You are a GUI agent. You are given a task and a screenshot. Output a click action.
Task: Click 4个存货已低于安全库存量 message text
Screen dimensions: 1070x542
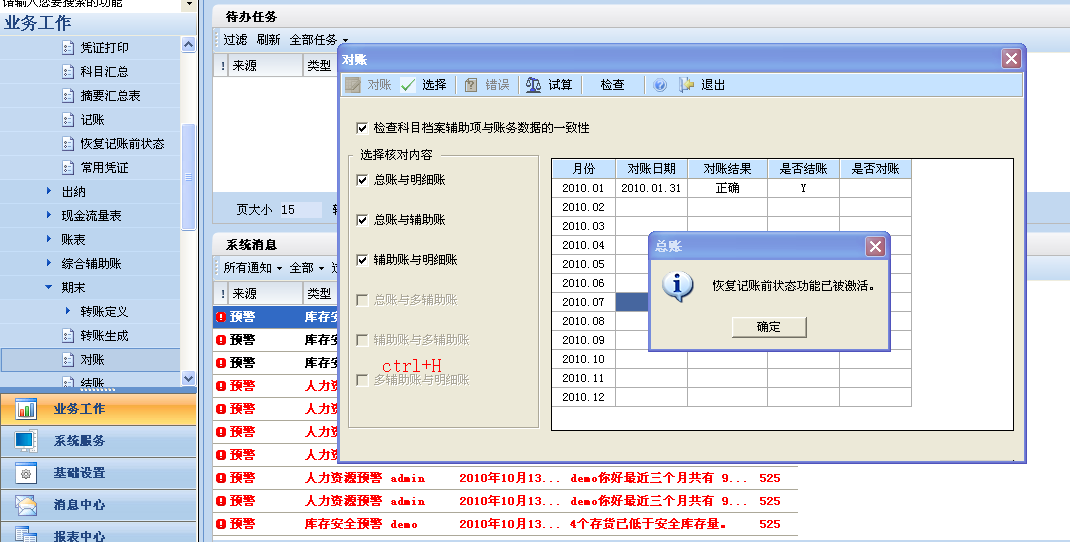[648, 524]
